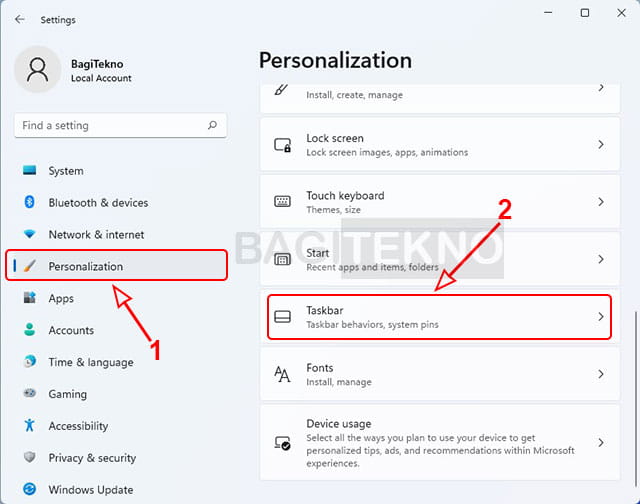
Task: Click the Privacy & security shield icon
Action: pyautogui.click(x=29, y=457)
